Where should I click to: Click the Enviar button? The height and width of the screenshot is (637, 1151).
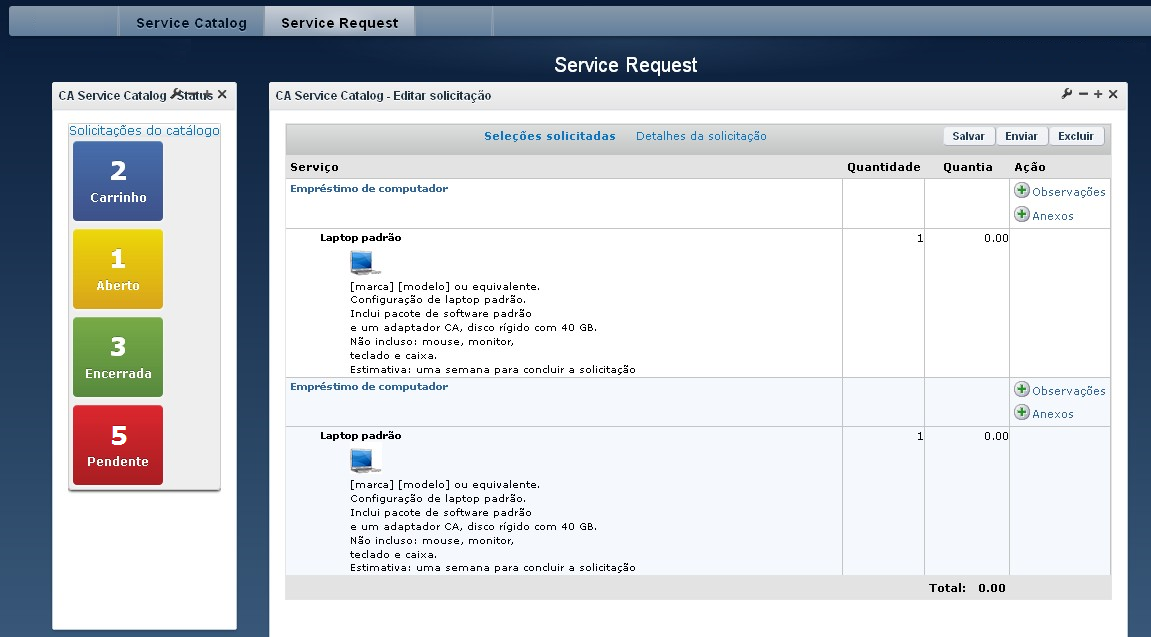pos(1022,135)
